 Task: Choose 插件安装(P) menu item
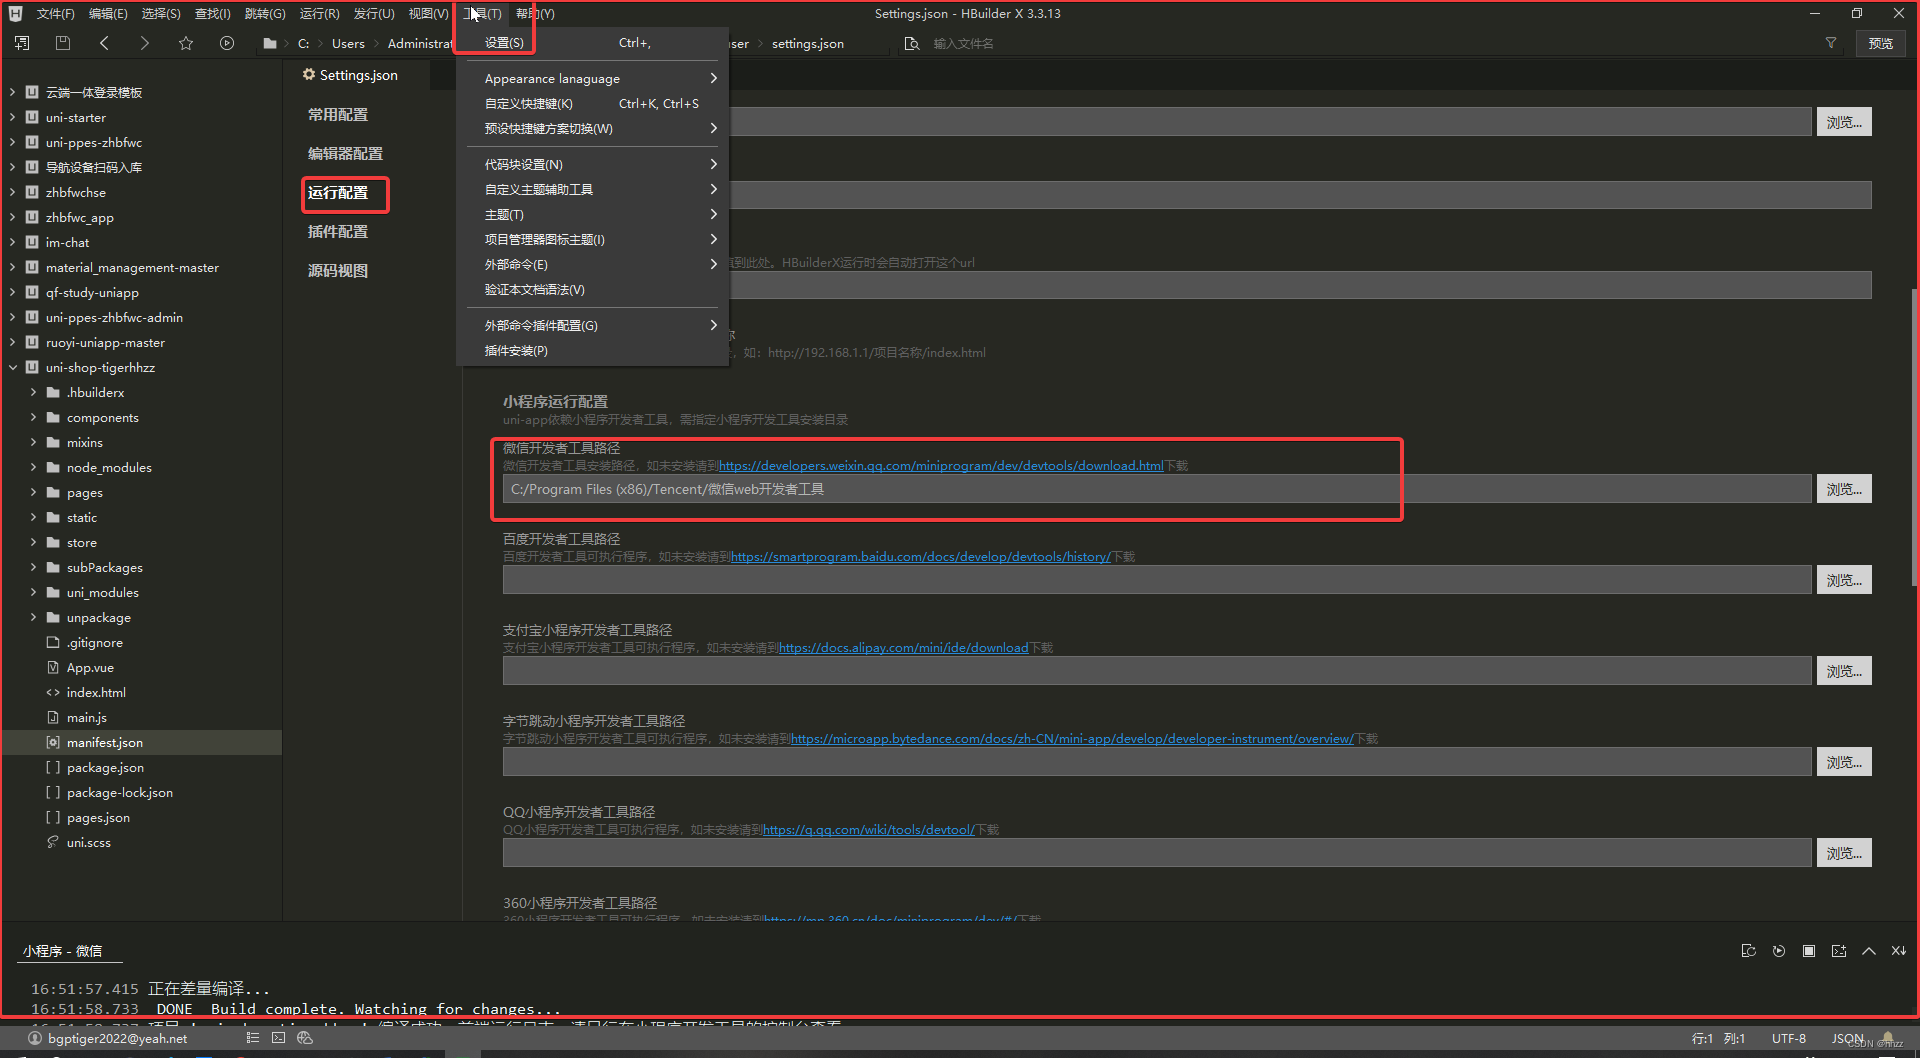(591, 350)
